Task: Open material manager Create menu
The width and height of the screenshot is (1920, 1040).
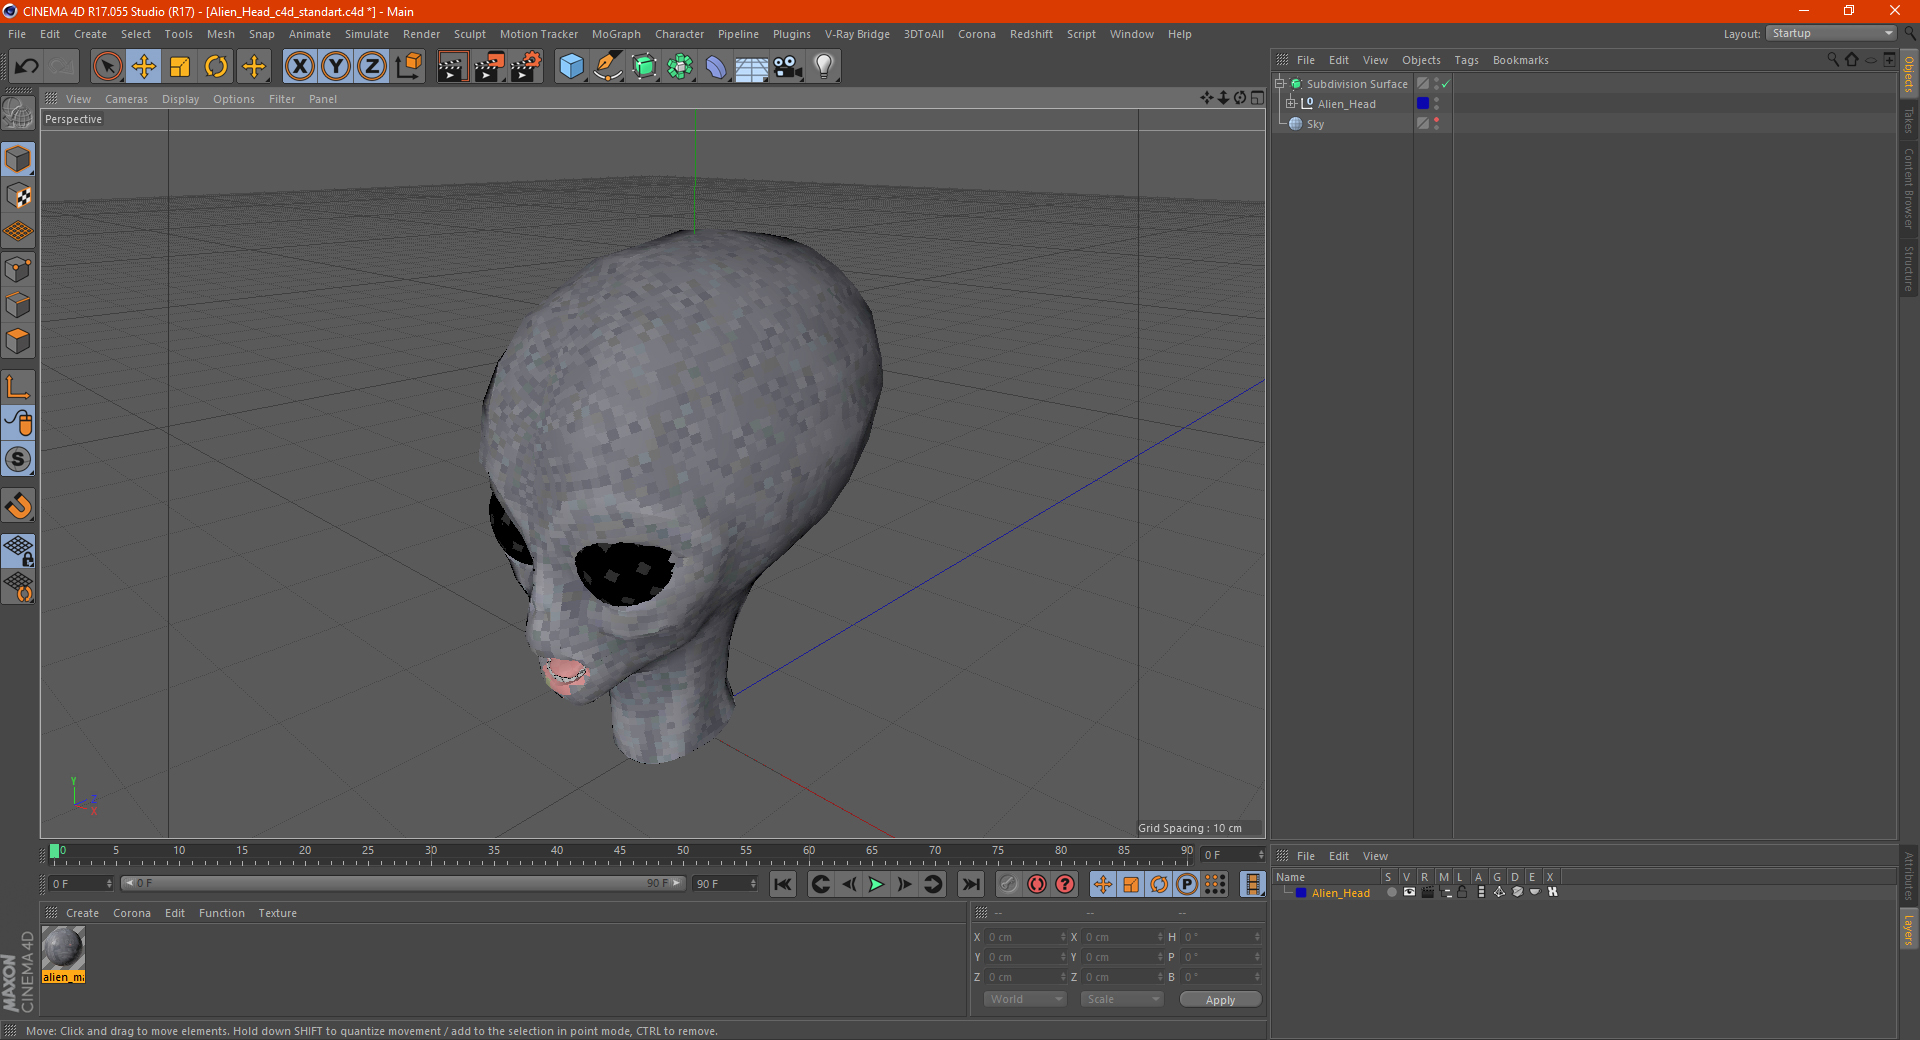Action: click(82, 913)
